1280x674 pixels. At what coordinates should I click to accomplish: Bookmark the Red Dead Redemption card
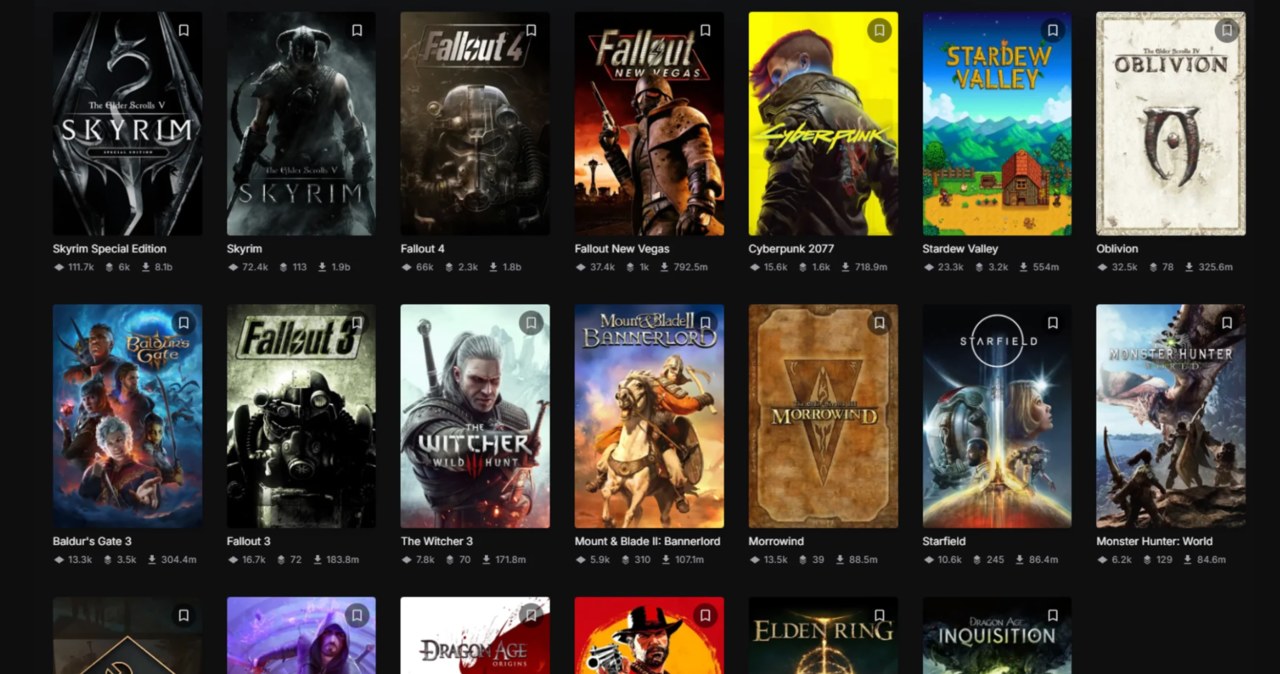(705, 616)
